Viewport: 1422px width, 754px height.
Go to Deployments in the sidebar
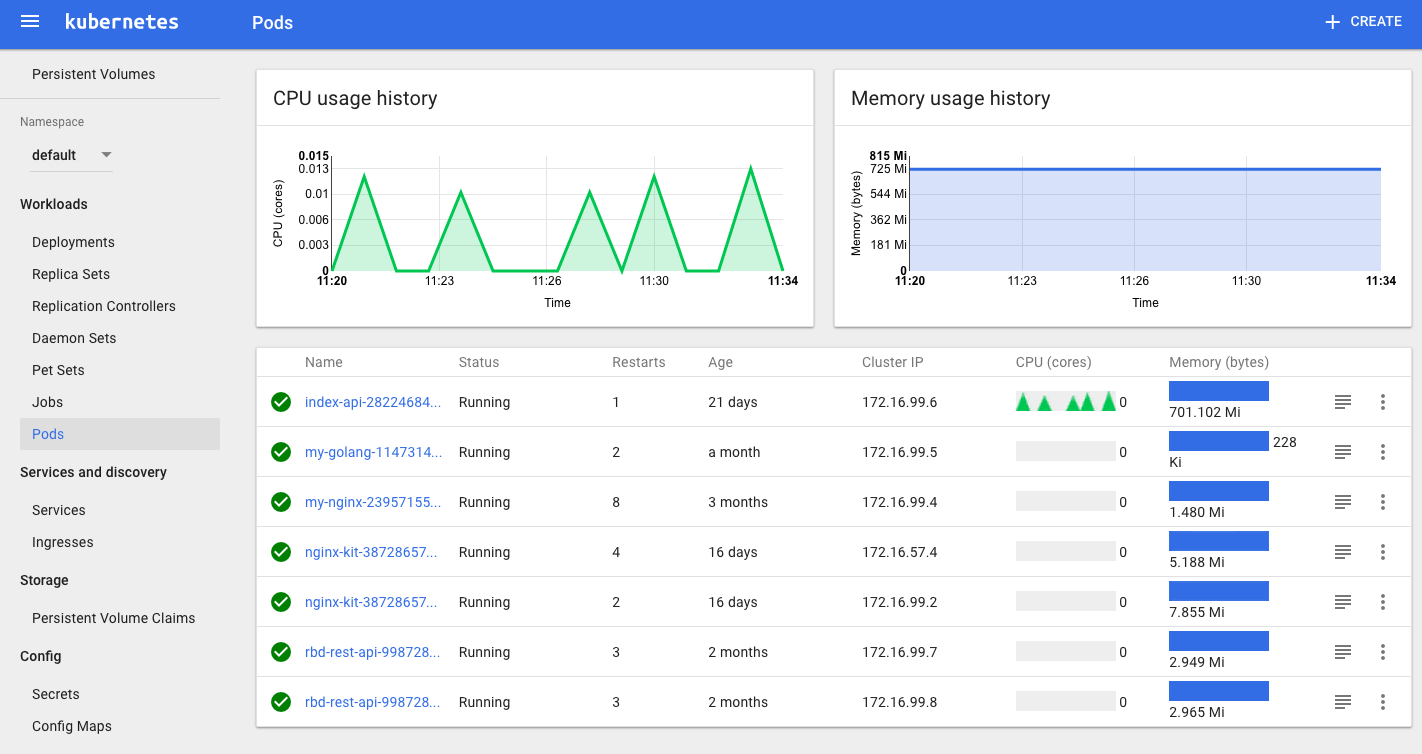click(x=73, y=242)
